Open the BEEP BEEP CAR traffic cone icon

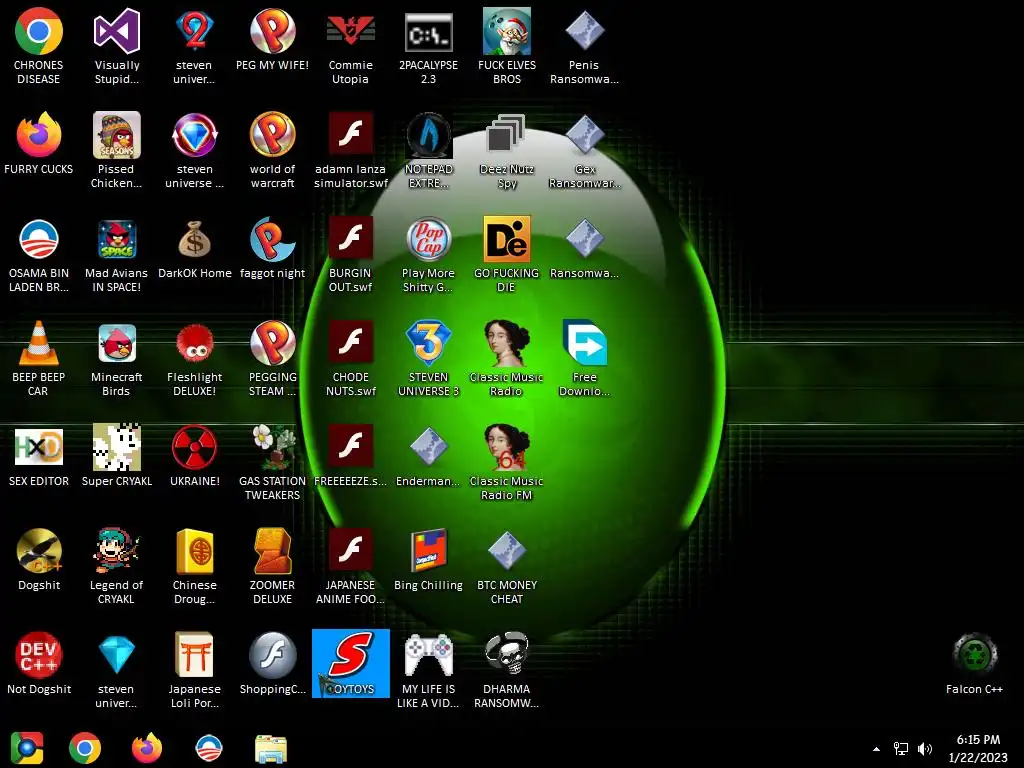coord(39,343)
